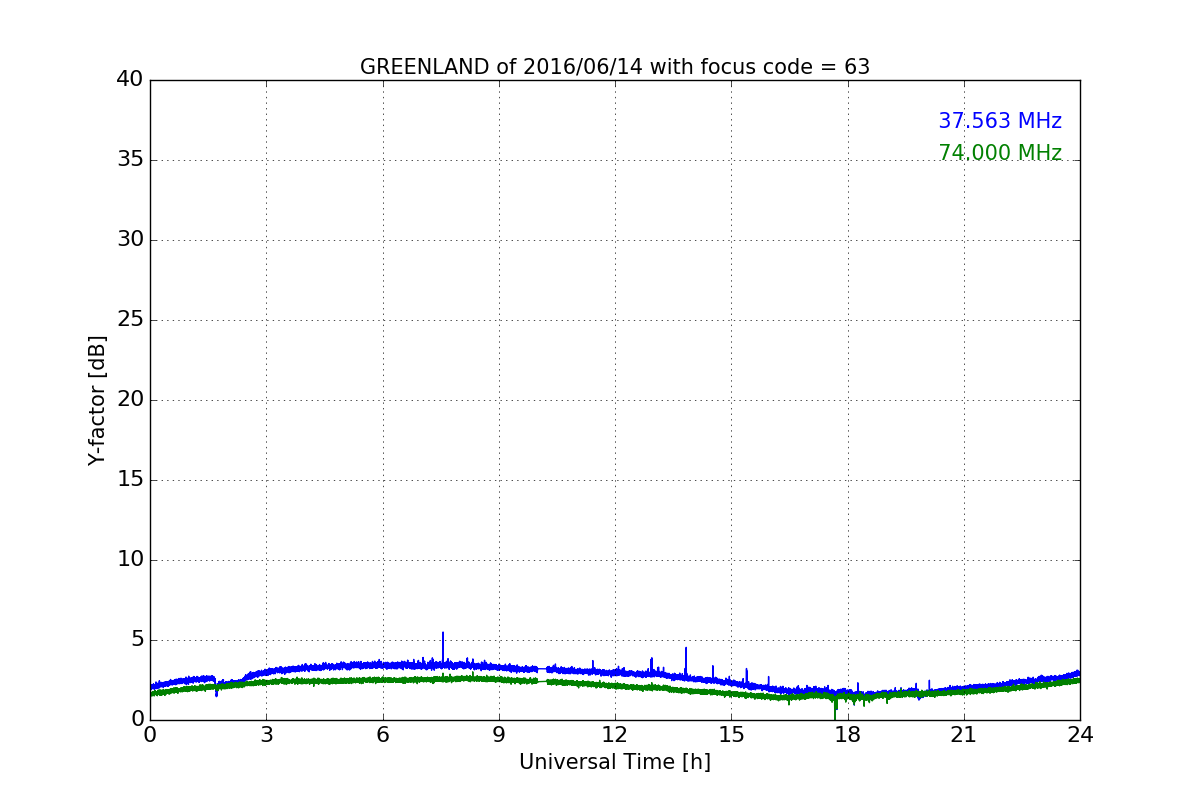Click the '10' tick on the Y-factor axis

131,559
